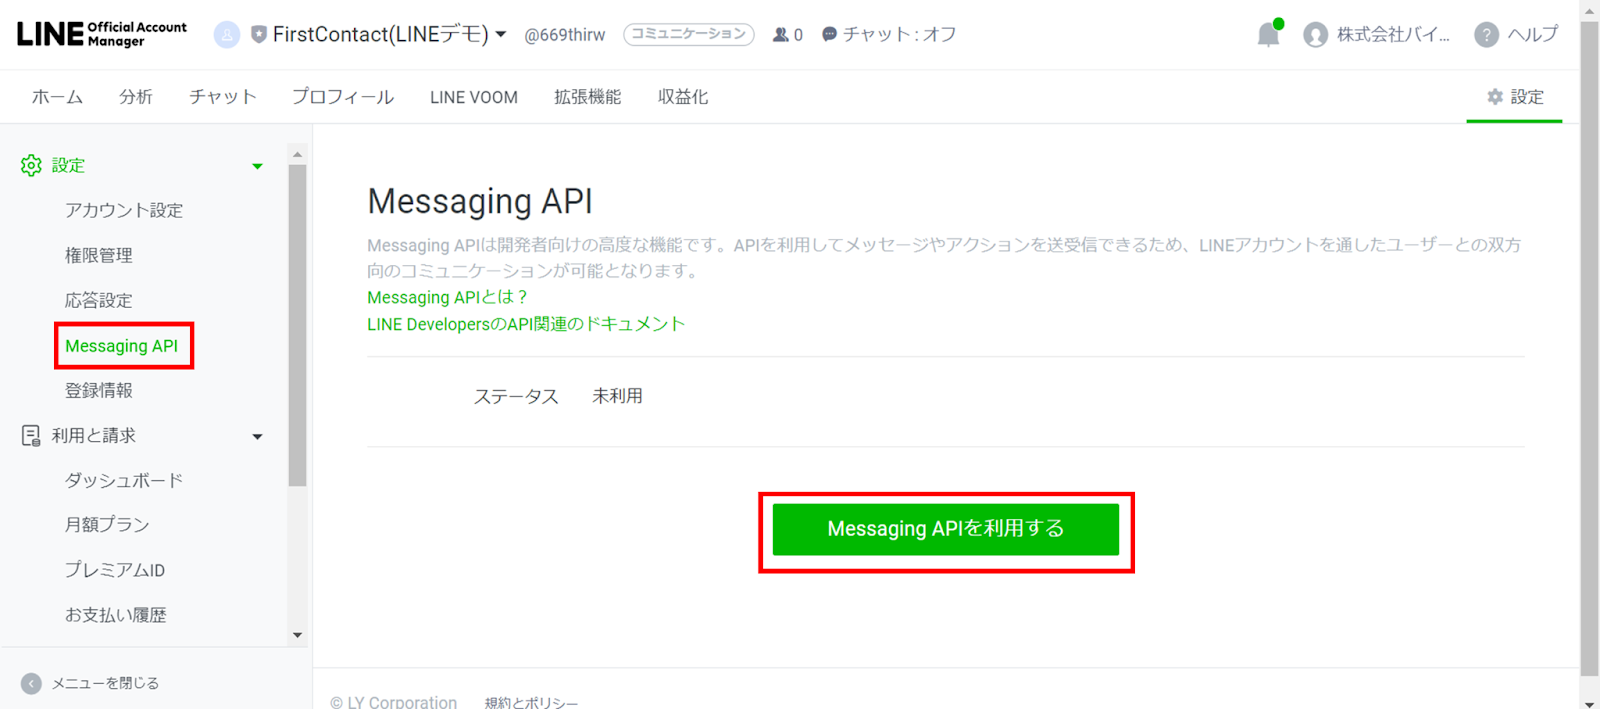This screenshot has height=709, width=1600.
Task: Select Messaging API in sidebar
Action: pos(122,346)
